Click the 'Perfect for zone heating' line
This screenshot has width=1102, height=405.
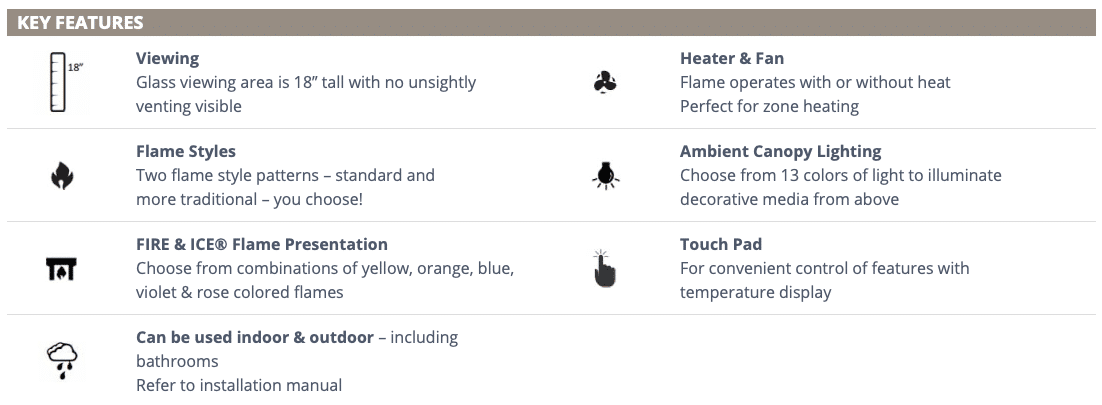point(769,106)
